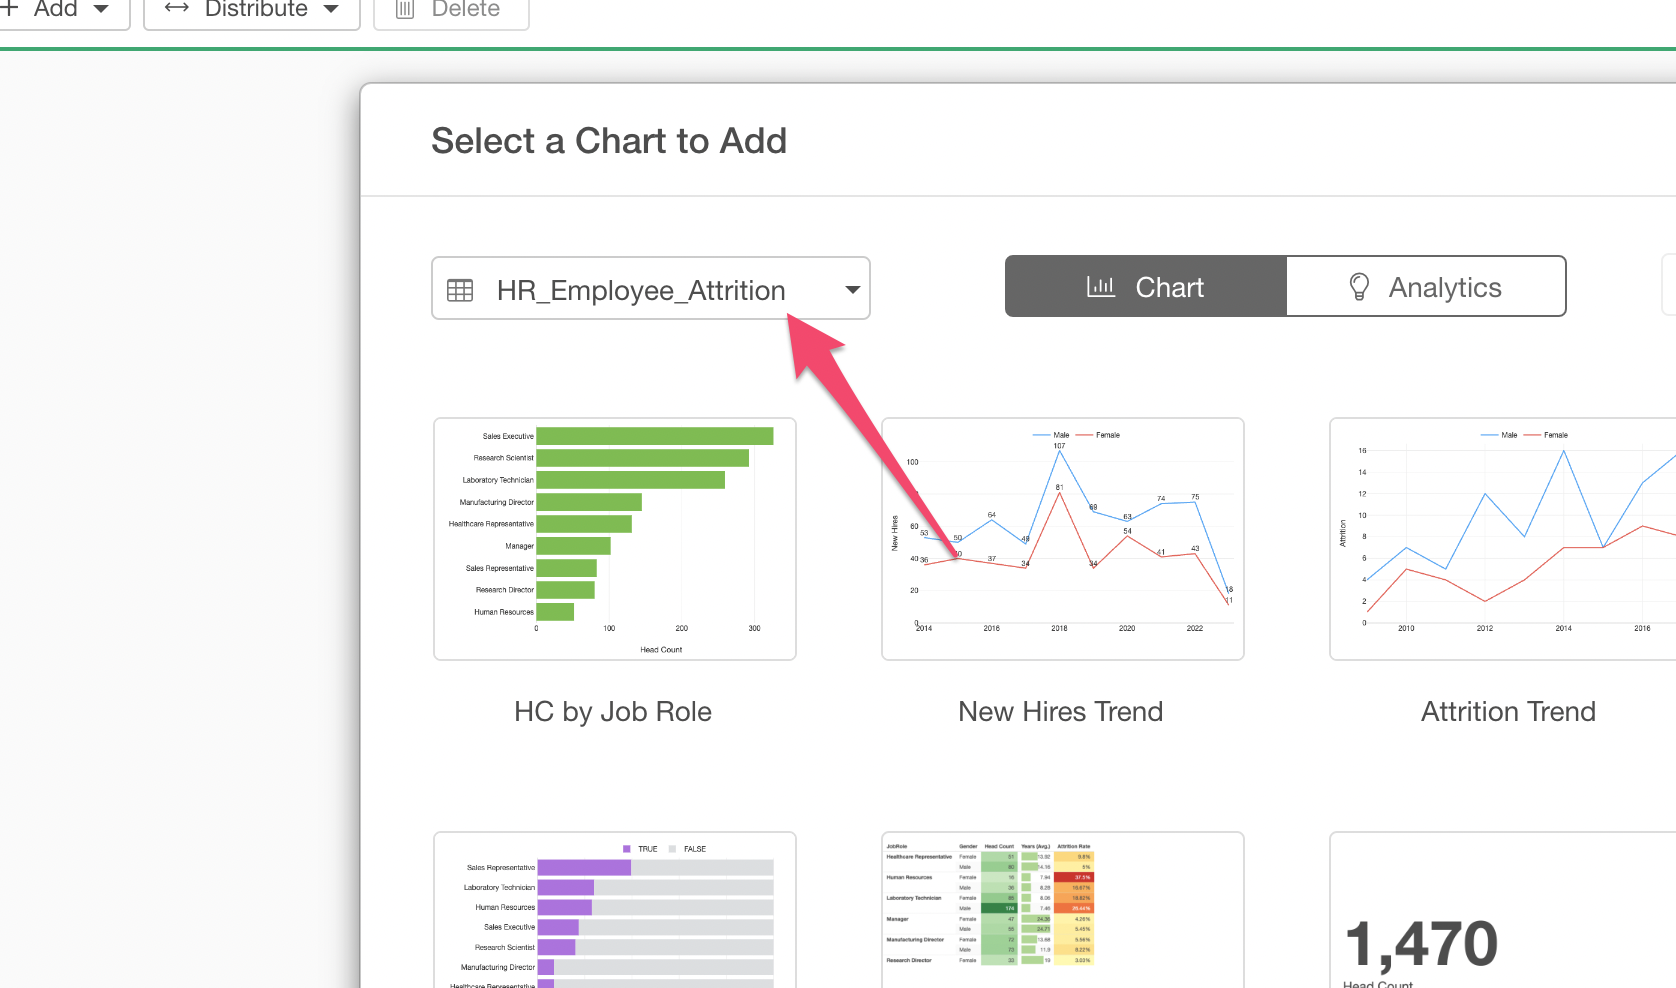Click the Distribute double-arrow icon
The height and width of the screenshot is (988, 1676).
[177, 8]
